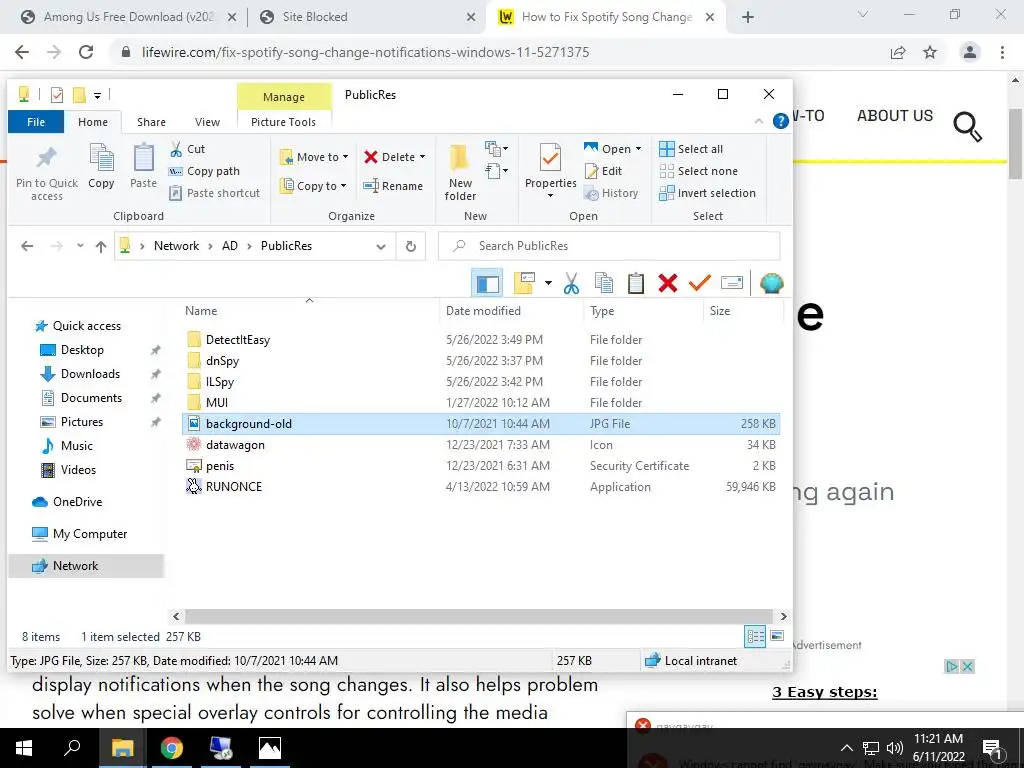The height and width of the screenshot is (768, 1024).
Task: Click the Copy ribbon icon
Action: click(101, 166)
